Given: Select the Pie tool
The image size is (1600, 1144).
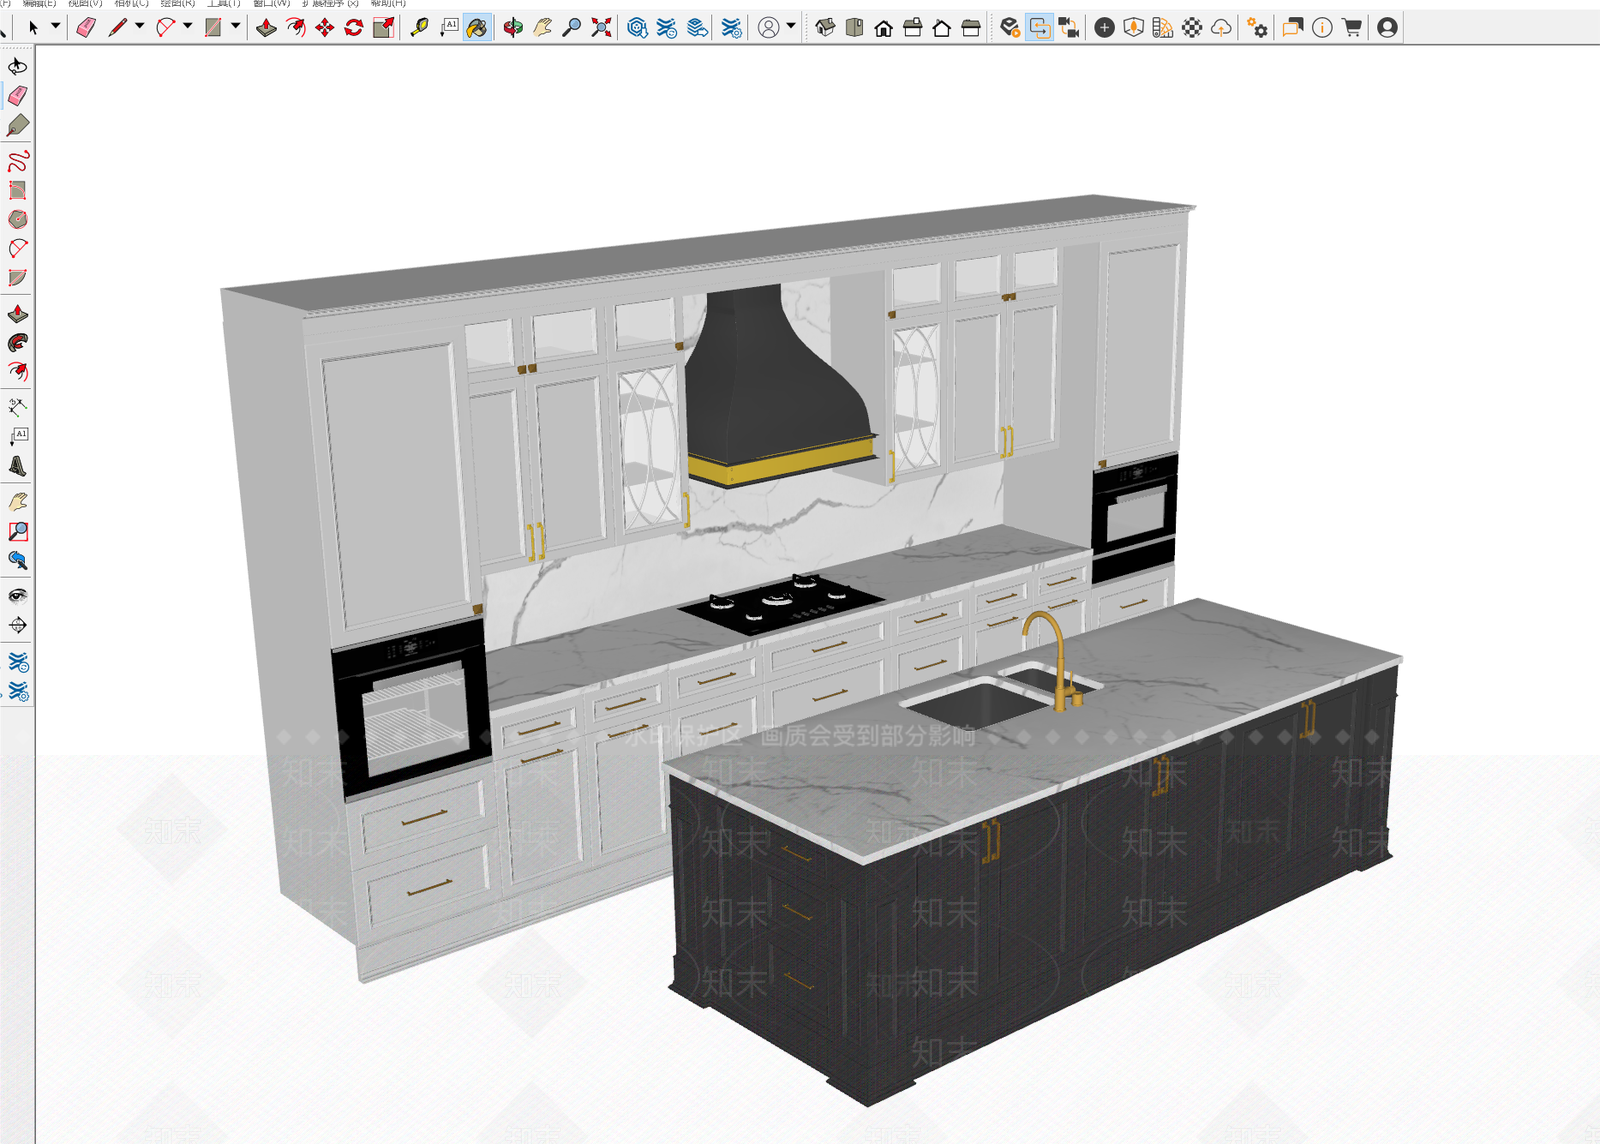Looking at the screenshot, I should tap(18, 278).
